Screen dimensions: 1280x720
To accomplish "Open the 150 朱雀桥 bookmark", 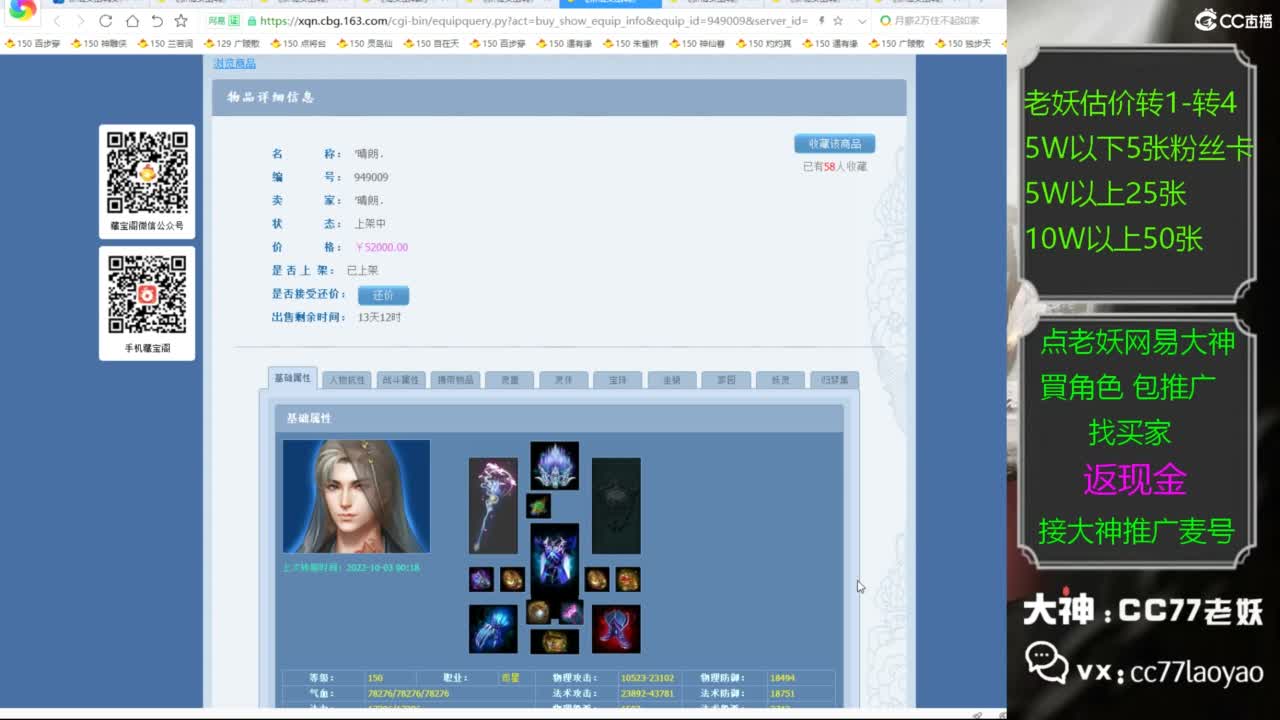I will point(630,43).
